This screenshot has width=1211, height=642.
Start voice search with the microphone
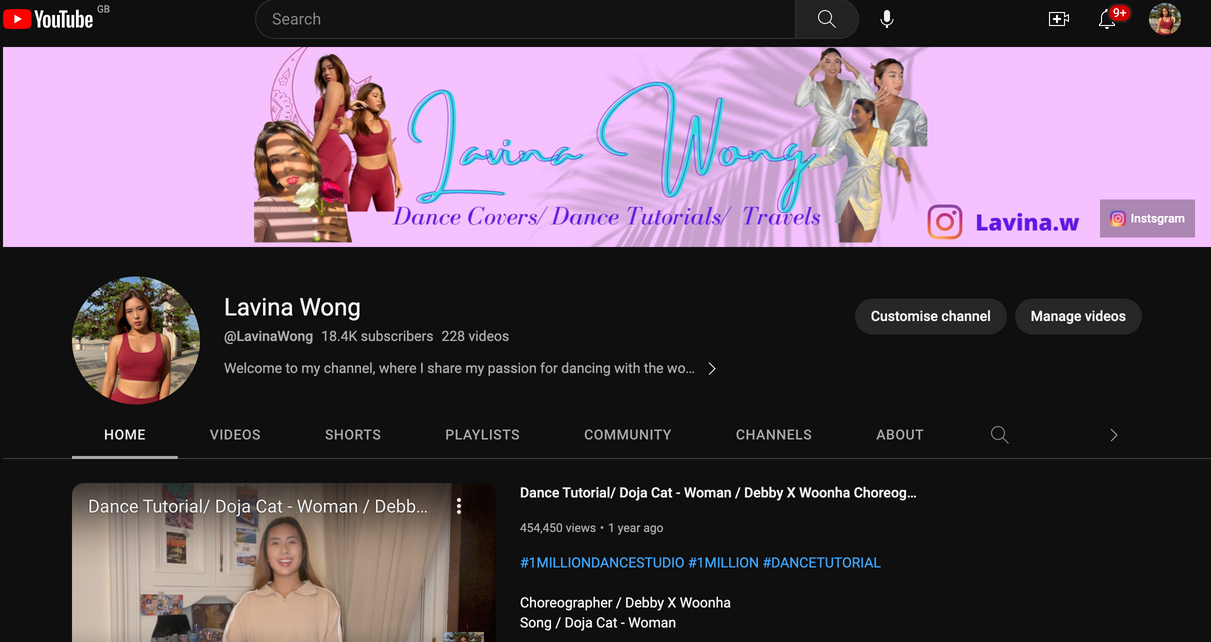pyautogui.click(x=887, y=19)
